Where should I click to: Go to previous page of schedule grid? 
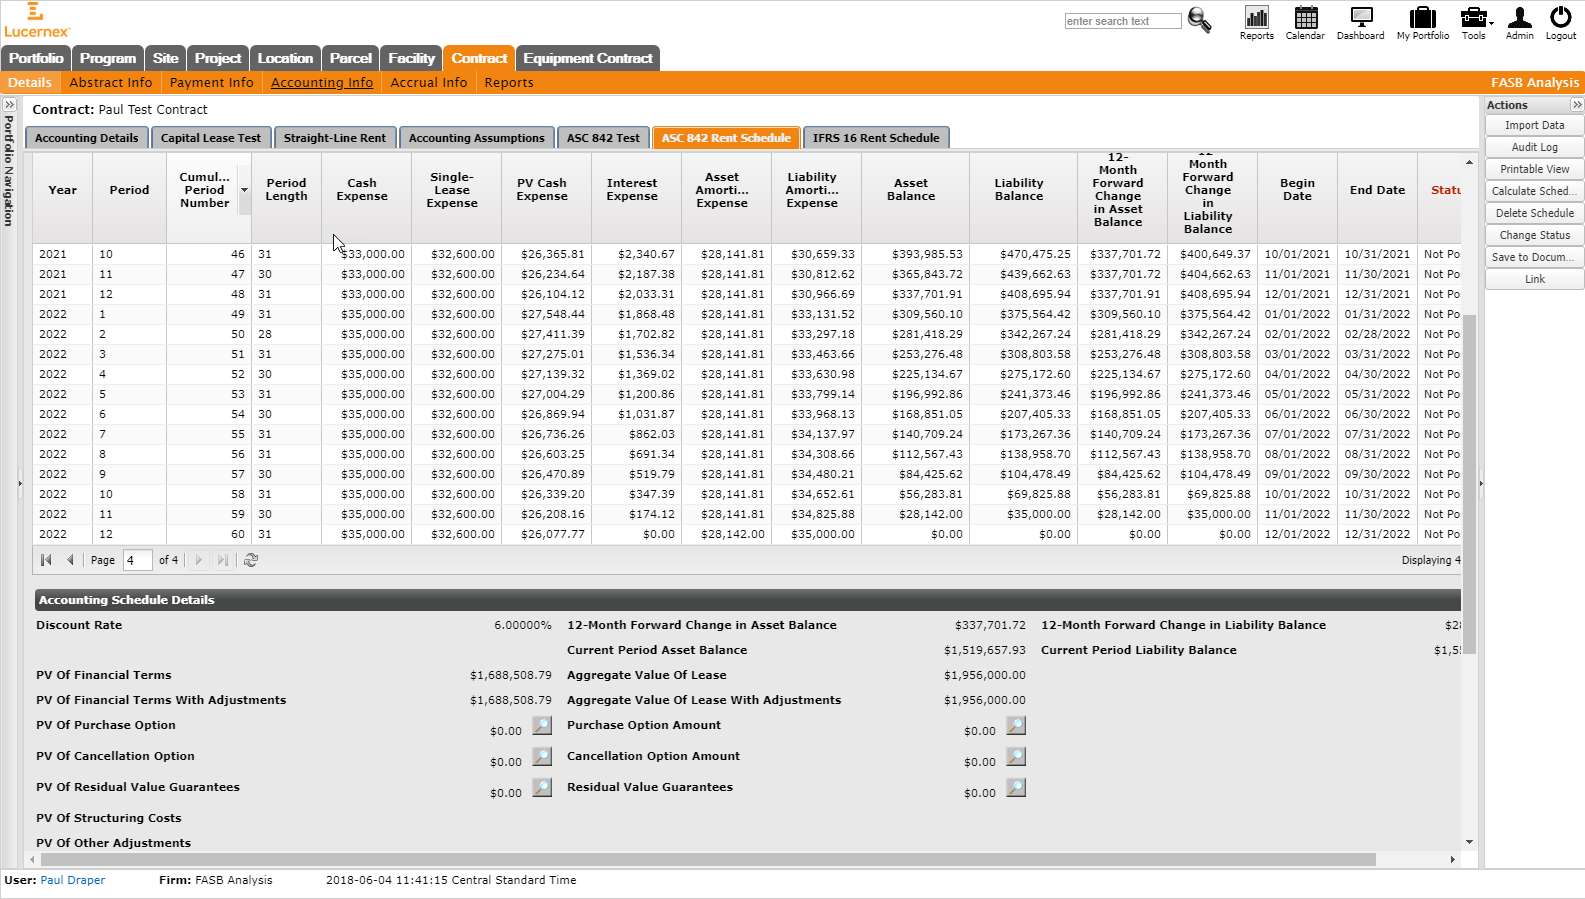(70, 560)
